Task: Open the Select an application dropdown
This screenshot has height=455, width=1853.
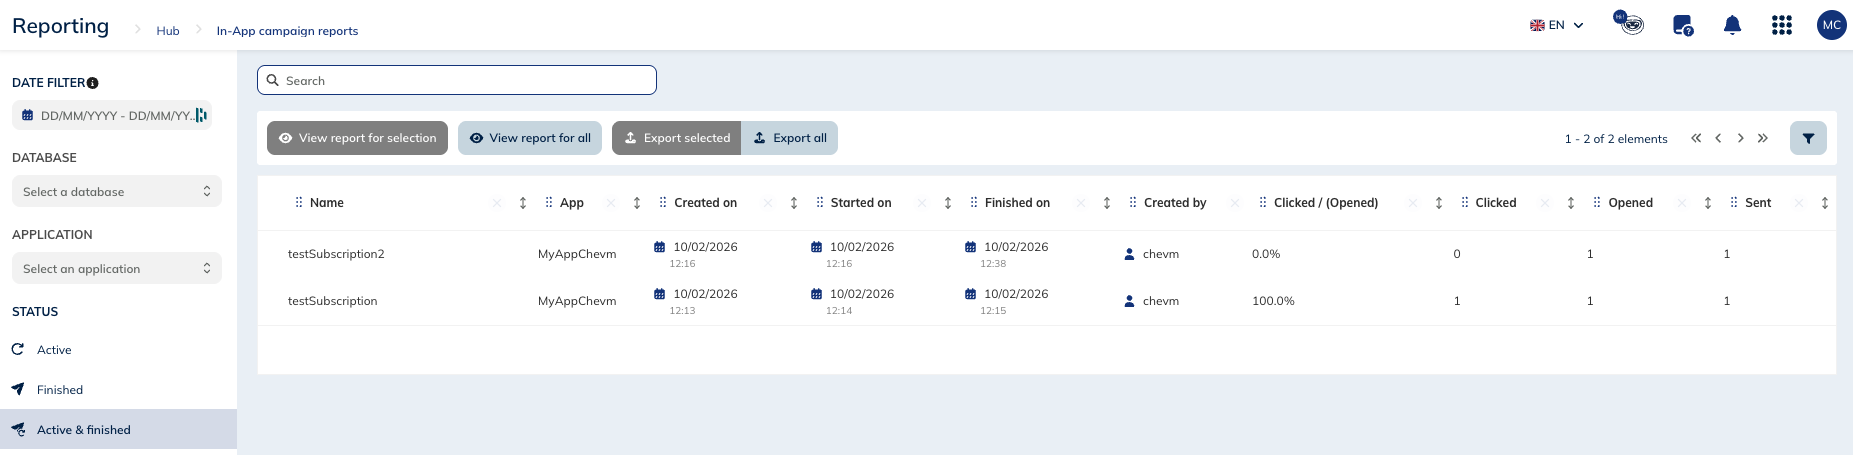Action: (117, 268)
